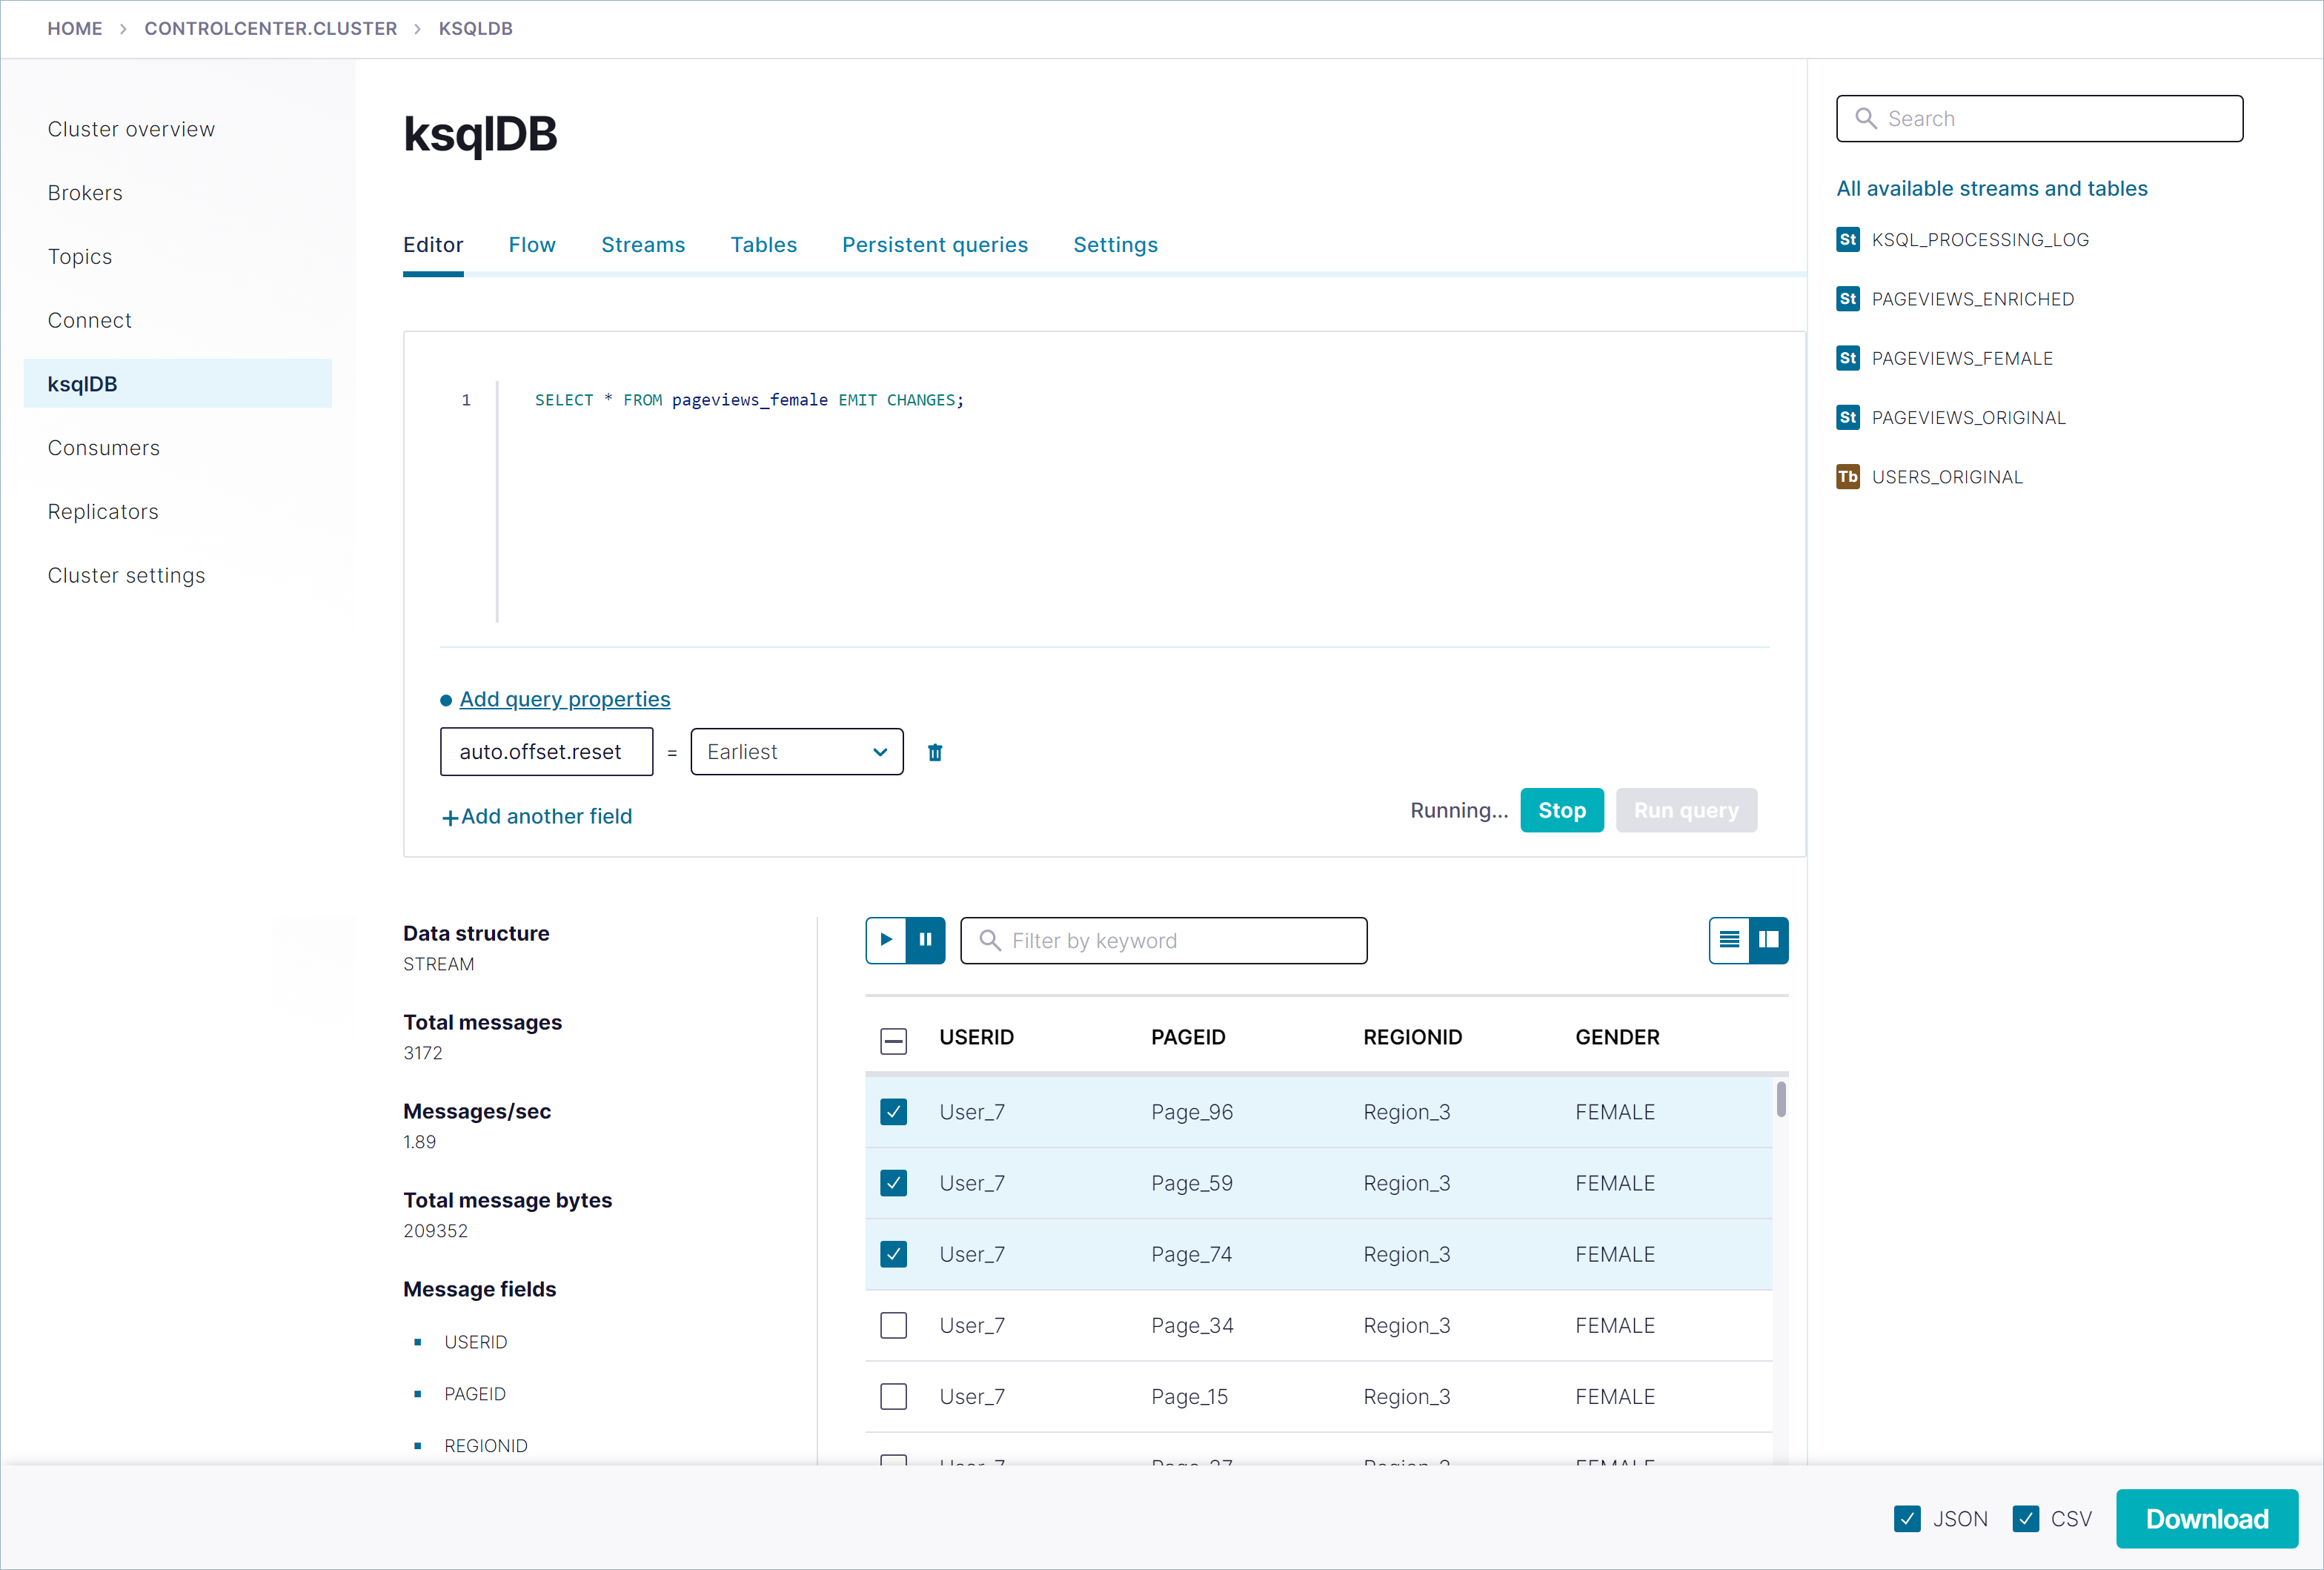This screenshot has width=2324, height=1570.
Task: Toggle the JSON download format checkbox
Action: pyautogui.click(x=1907, y=1519)
